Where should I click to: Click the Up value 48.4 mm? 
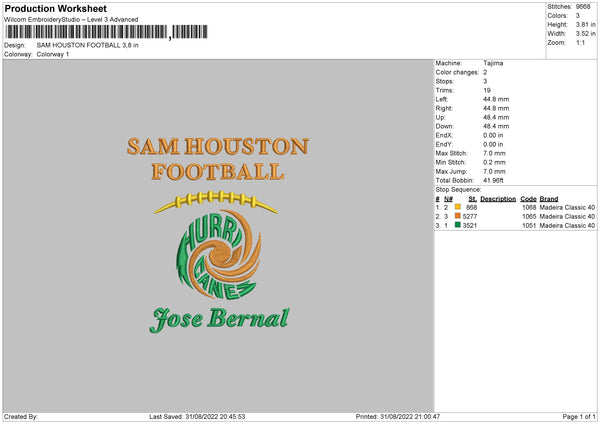tap(496, 117)
